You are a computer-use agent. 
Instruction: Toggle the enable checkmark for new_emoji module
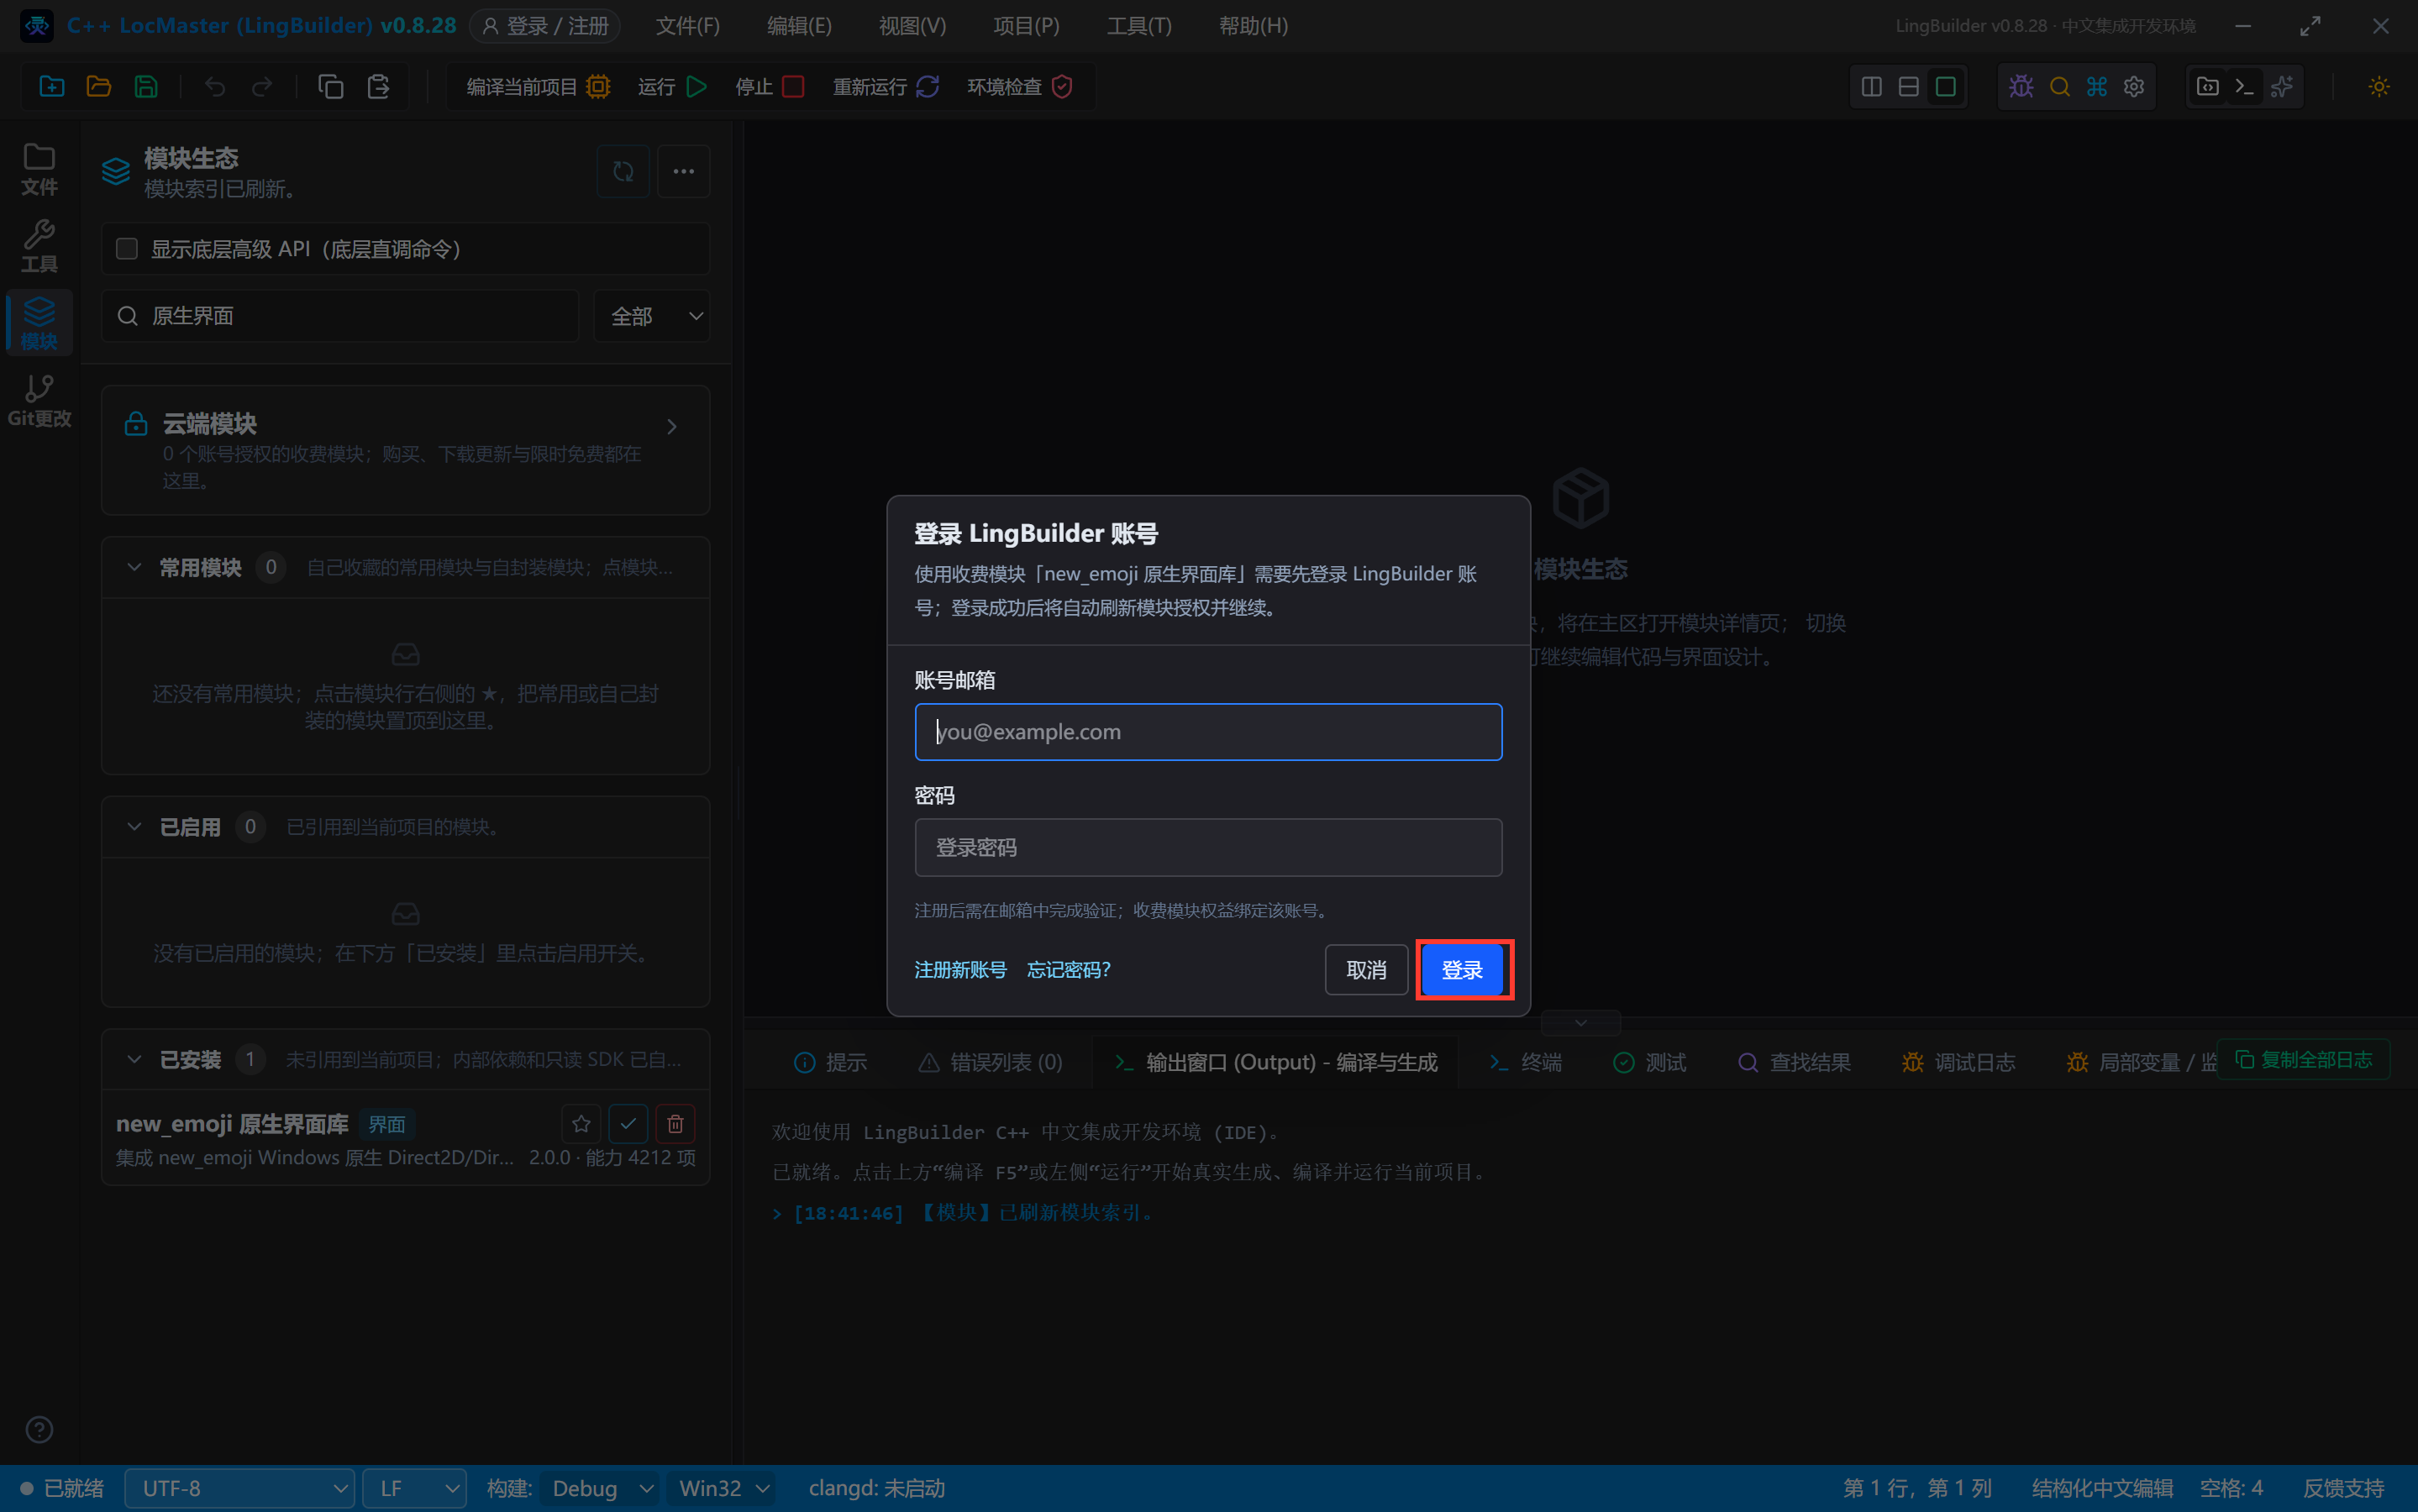[x=628, y=1124]
